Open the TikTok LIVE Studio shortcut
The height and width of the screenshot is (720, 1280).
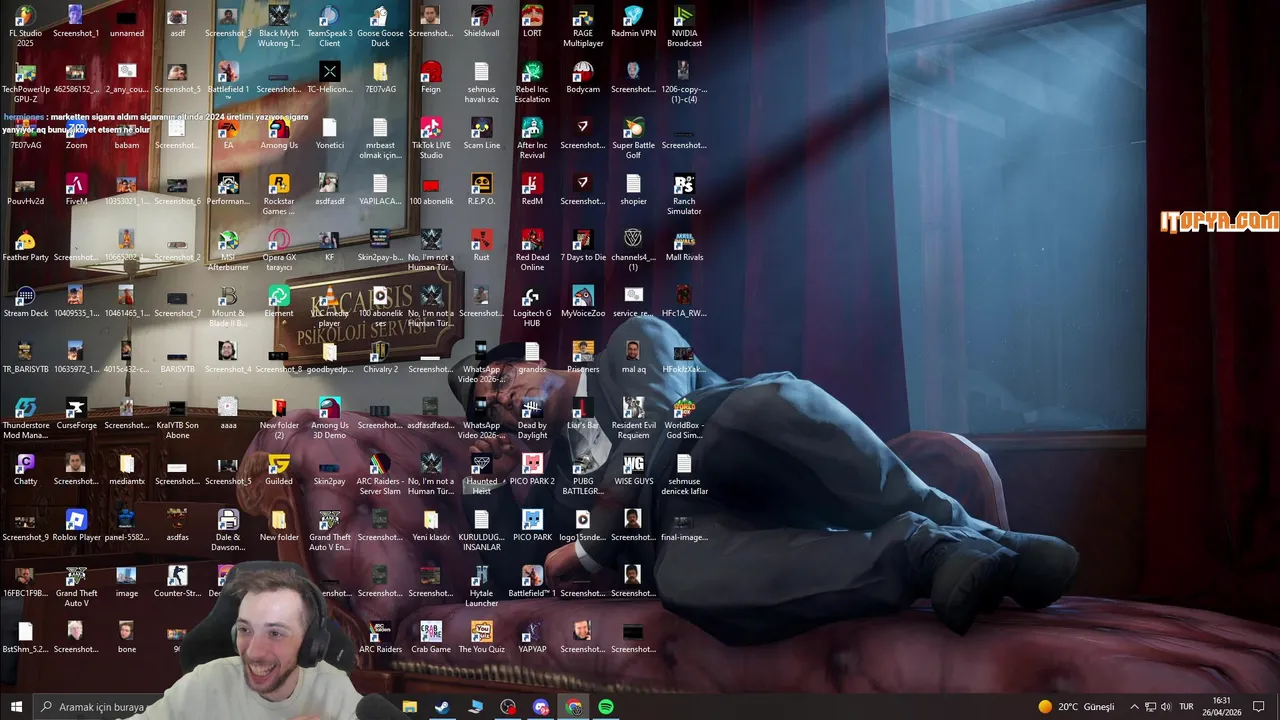(x=431, y=138)
